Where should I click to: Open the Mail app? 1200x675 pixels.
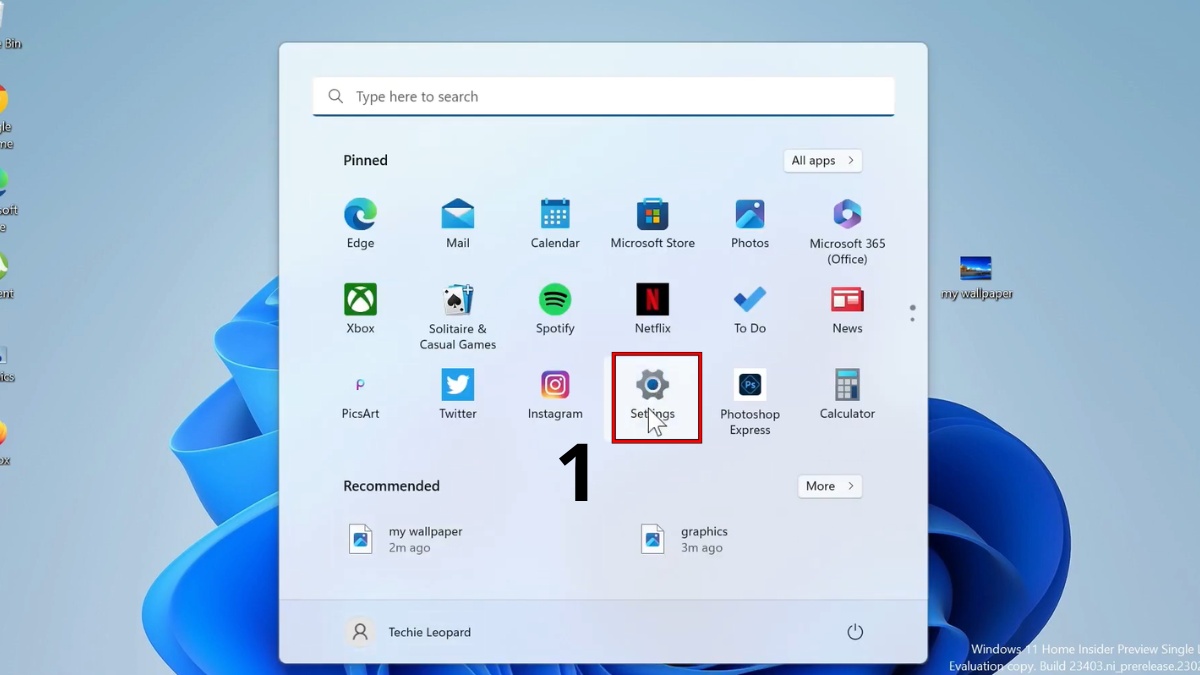(458, 223)
